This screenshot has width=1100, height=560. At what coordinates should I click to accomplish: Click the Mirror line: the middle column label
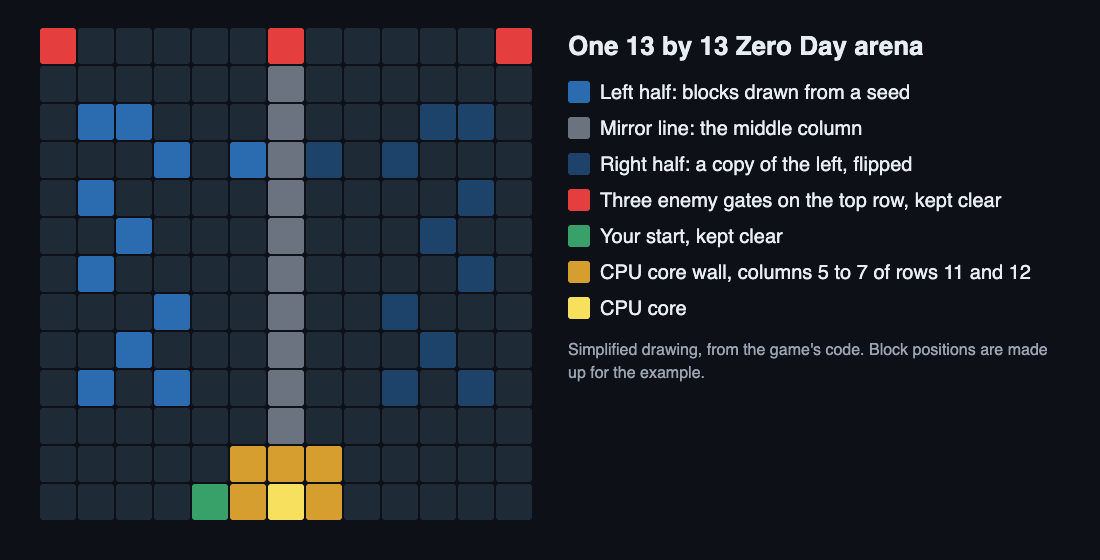coord(730,128)
